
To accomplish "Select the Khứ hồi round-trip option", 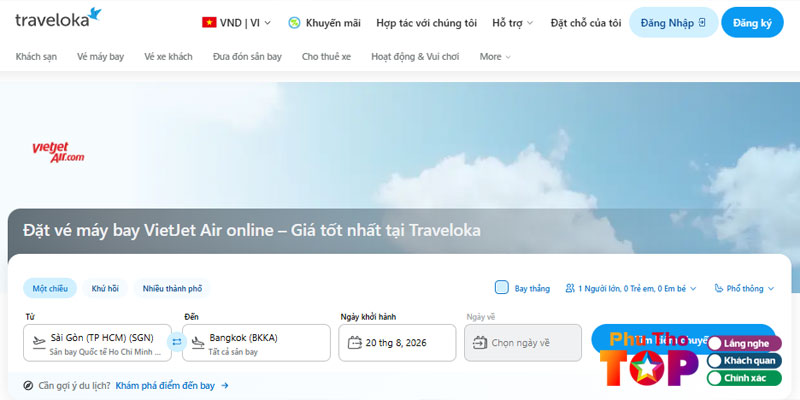I will pos(105,288).
